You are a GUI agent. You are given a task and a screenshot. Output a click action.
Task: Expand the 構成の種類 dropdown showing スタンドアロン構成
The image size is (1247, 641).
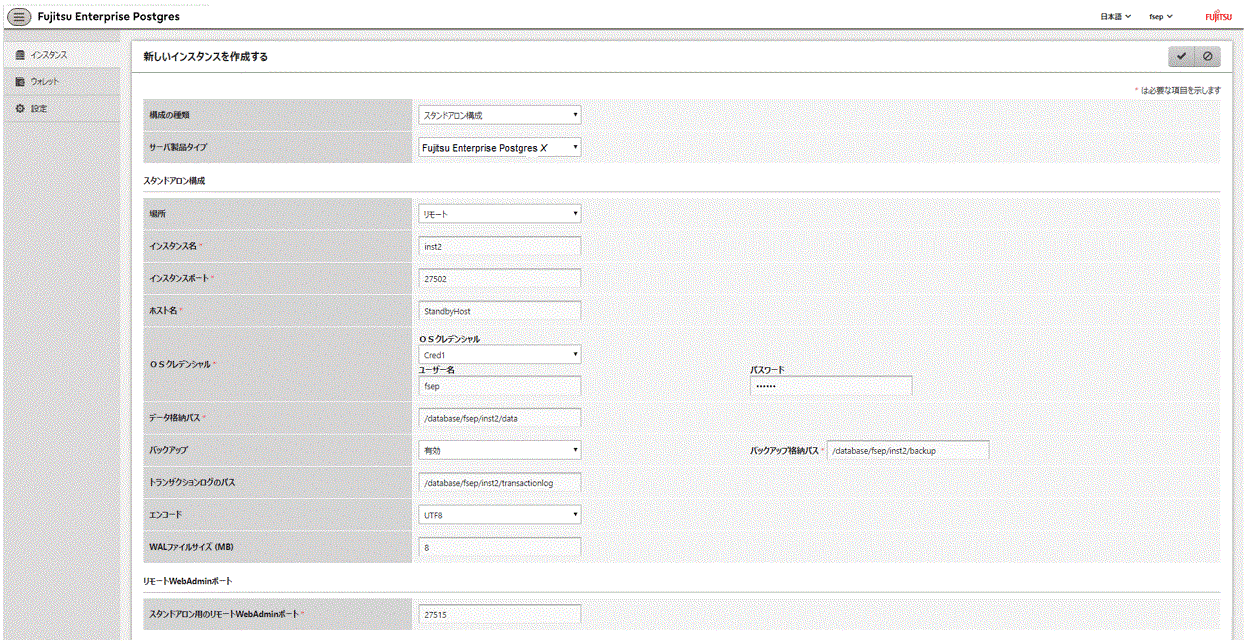(x=500, y=115)
